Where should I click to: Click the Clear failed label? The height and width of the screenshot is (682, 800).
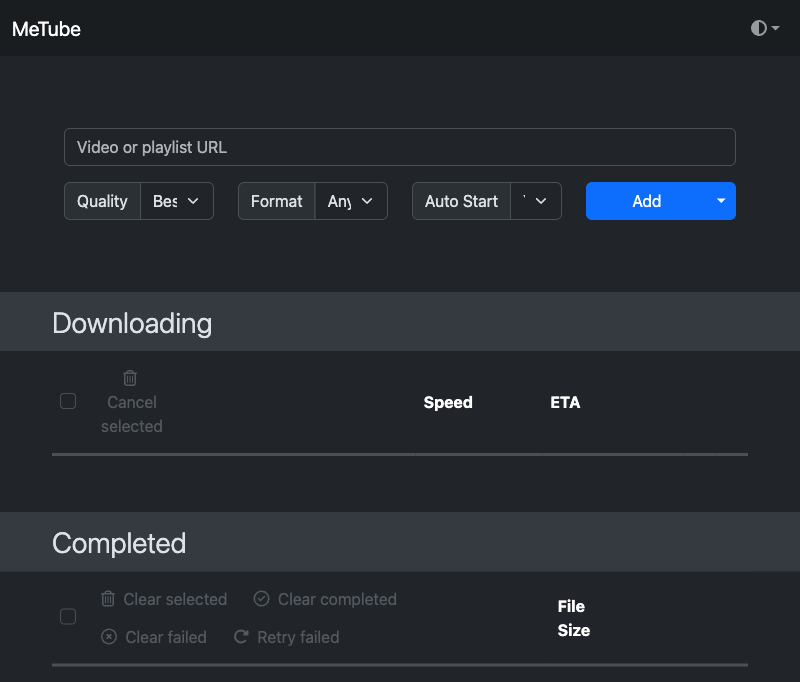coord(166,637)
